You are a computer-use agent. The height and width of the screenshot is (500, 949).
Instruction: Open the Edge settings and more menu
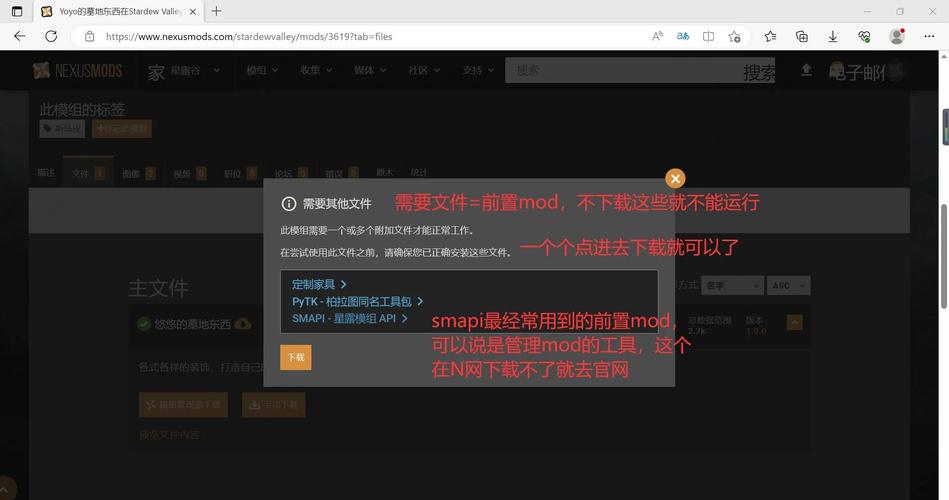tap(929, 36)
